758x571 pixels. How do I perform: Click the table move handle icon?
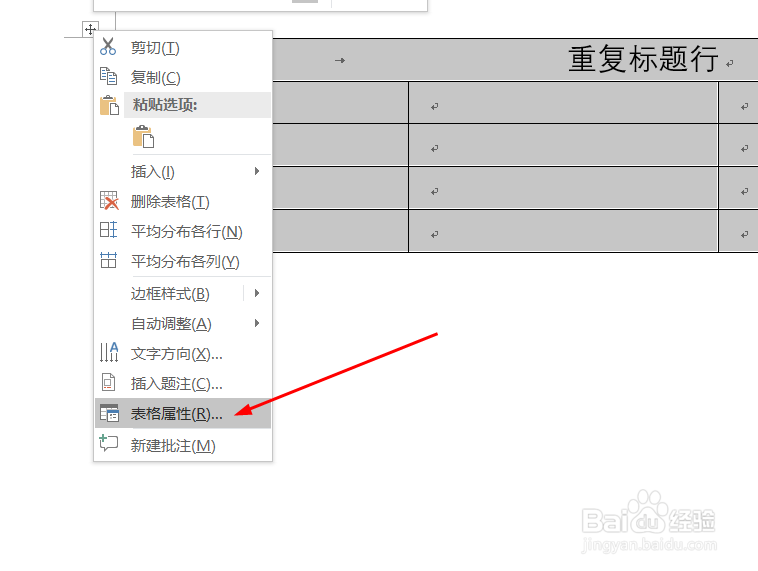(90, 29)
